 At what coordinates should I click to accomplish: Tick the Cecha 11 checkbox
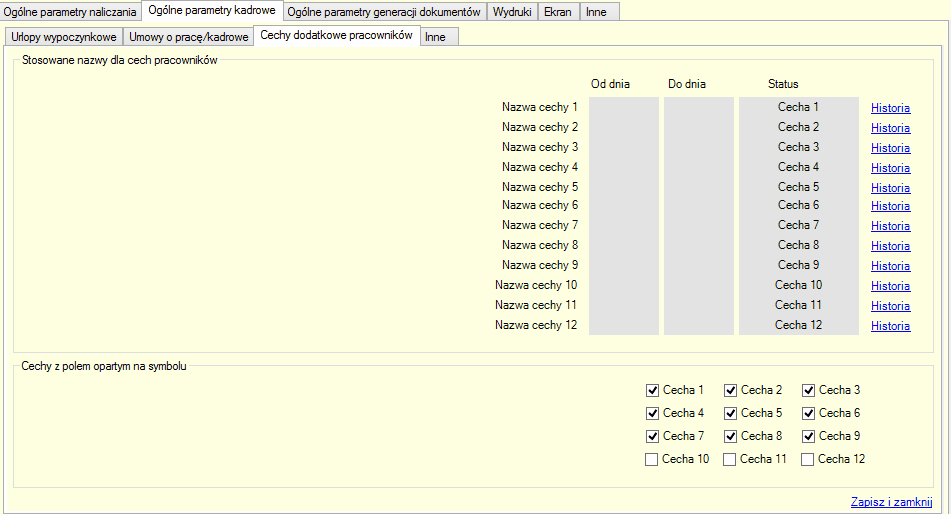coord(731,460)
